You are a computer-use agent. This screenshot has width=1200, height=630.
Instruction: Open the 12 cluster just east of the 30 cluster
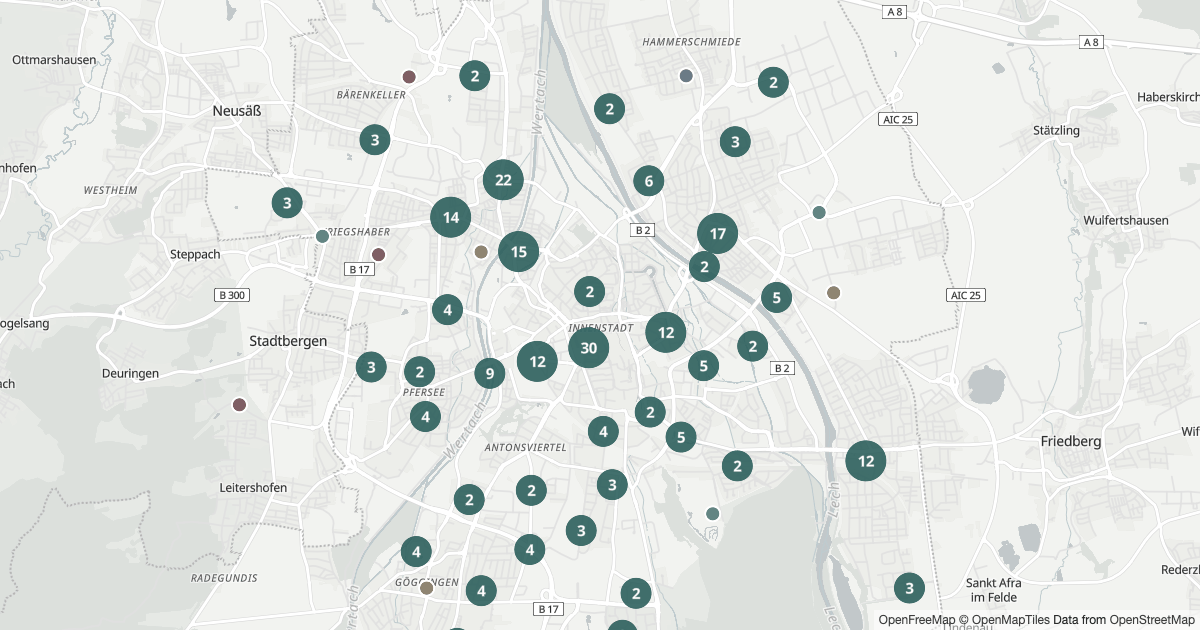666,332
